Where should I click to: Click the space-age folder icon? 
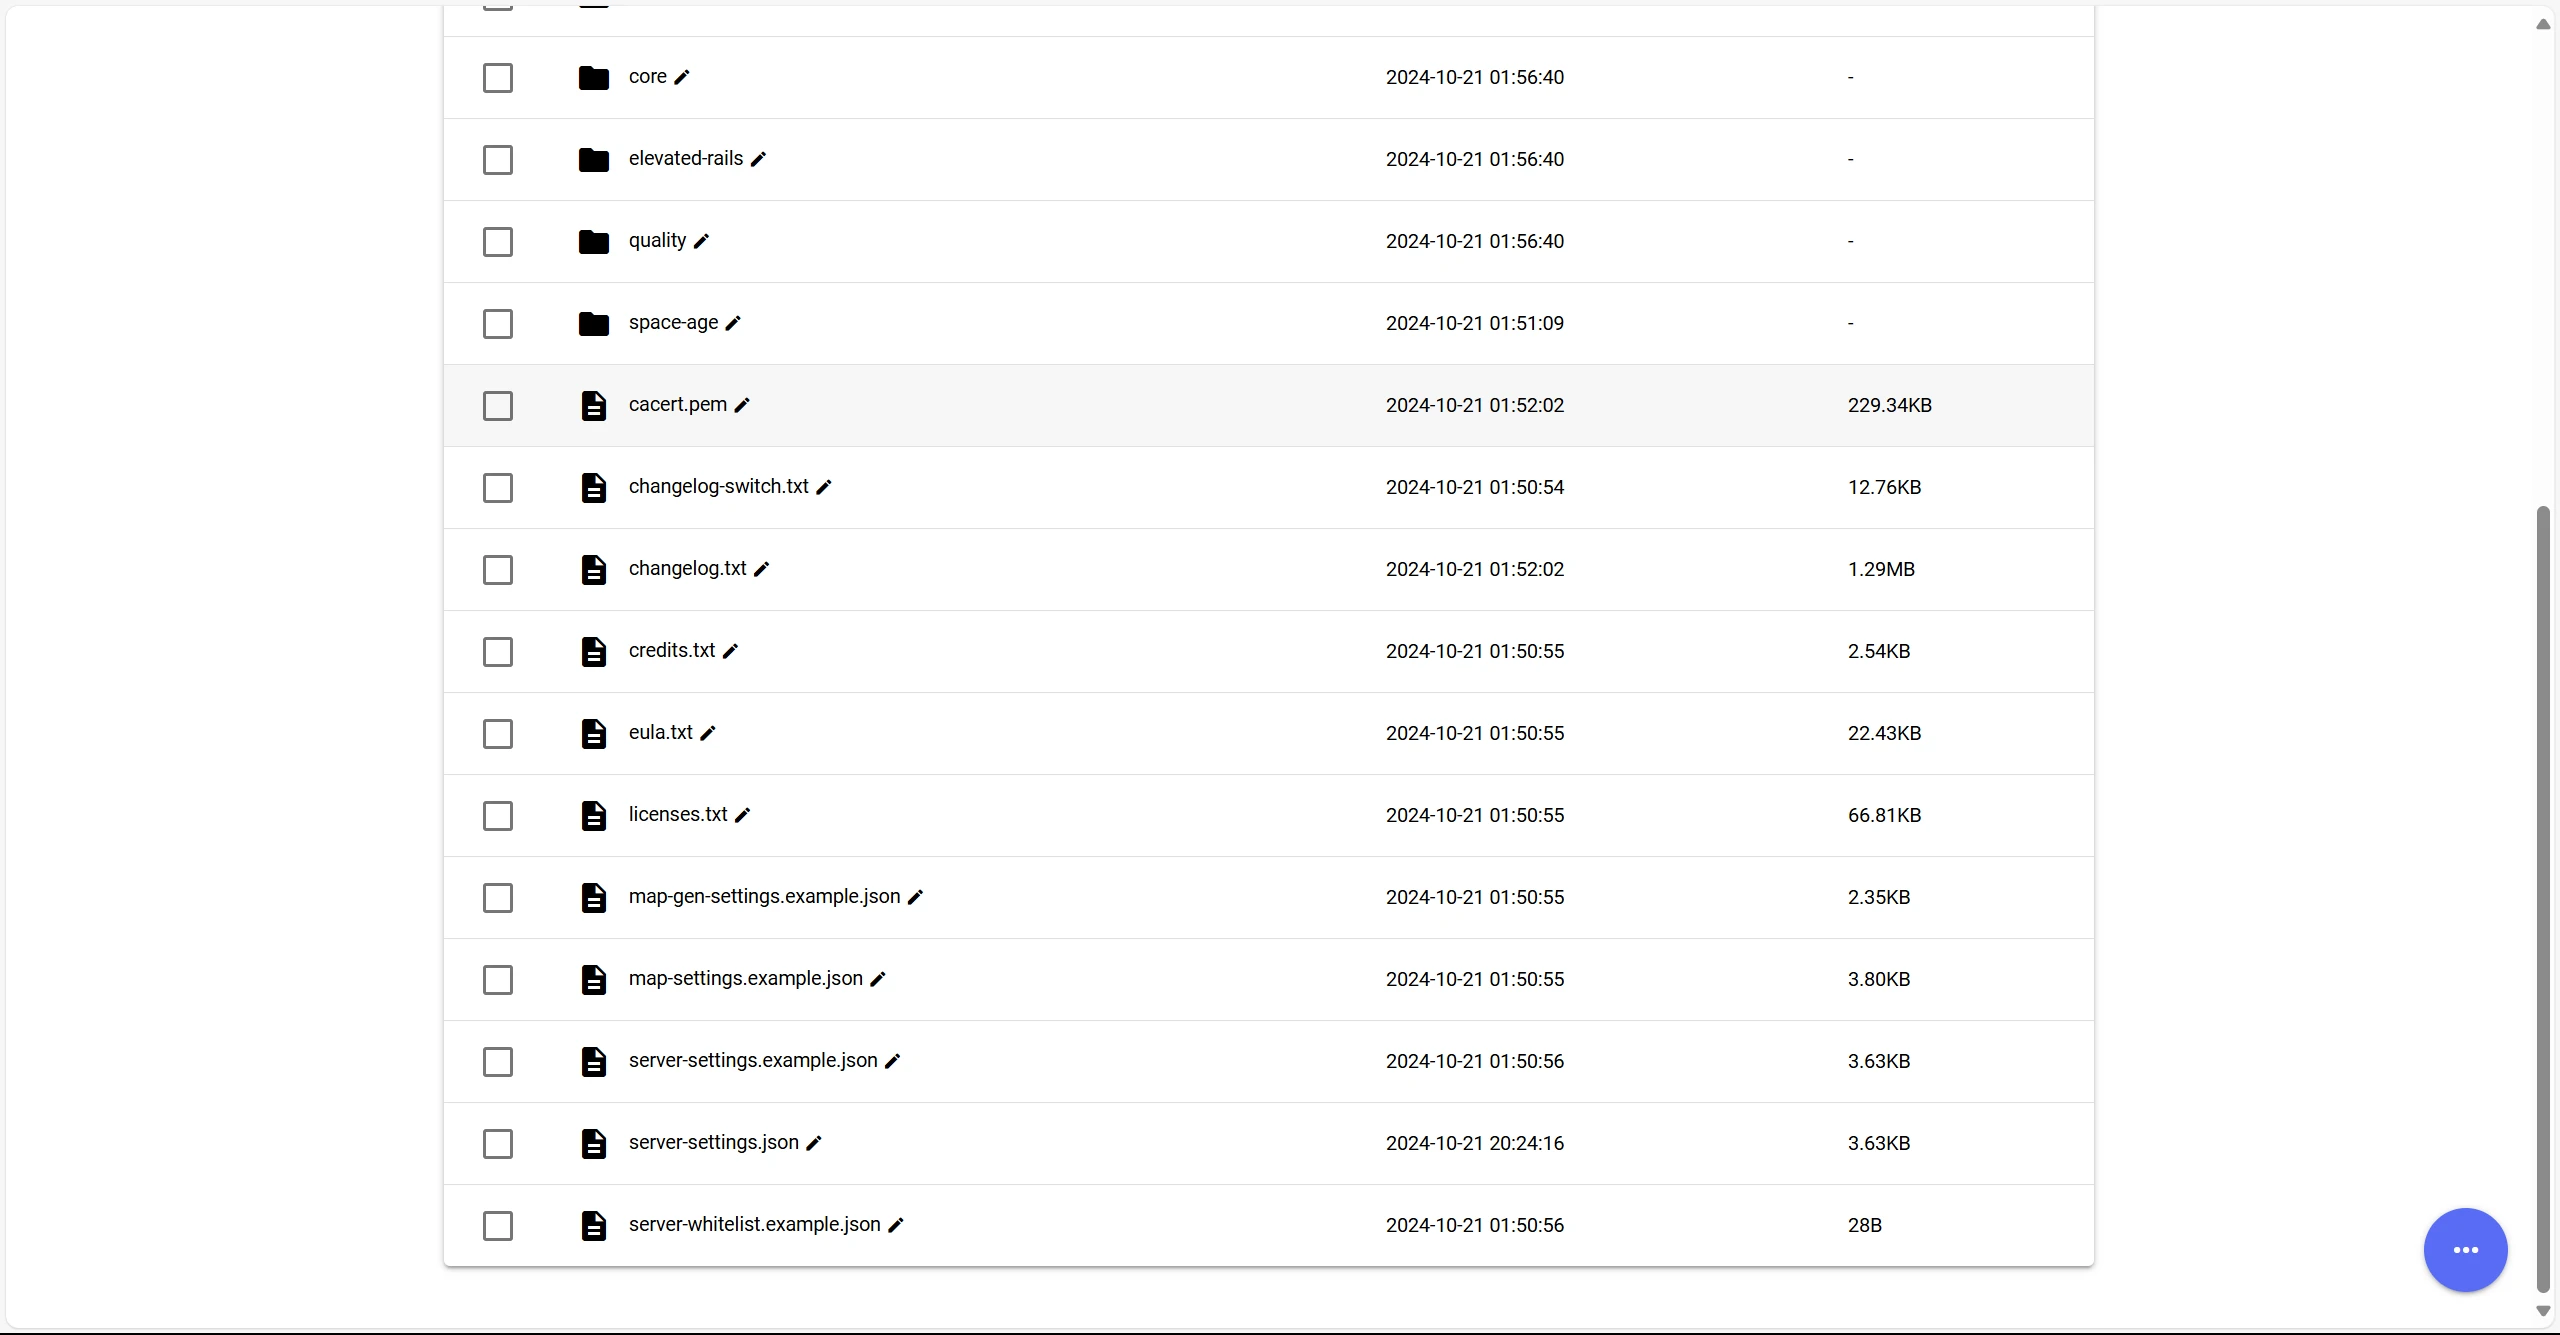click(x=594, y=324)
